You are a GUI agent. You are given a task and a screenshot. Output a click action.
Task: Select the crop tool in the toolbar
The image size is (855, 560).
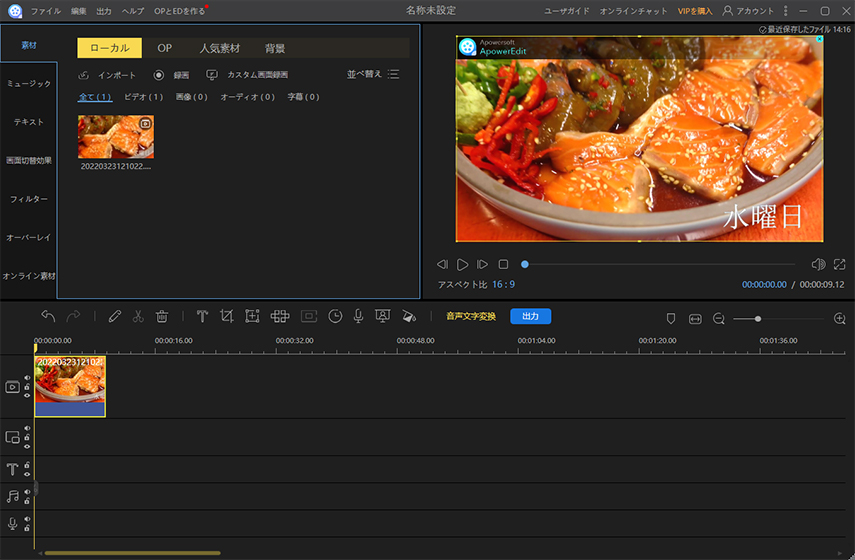coord(227,316)
